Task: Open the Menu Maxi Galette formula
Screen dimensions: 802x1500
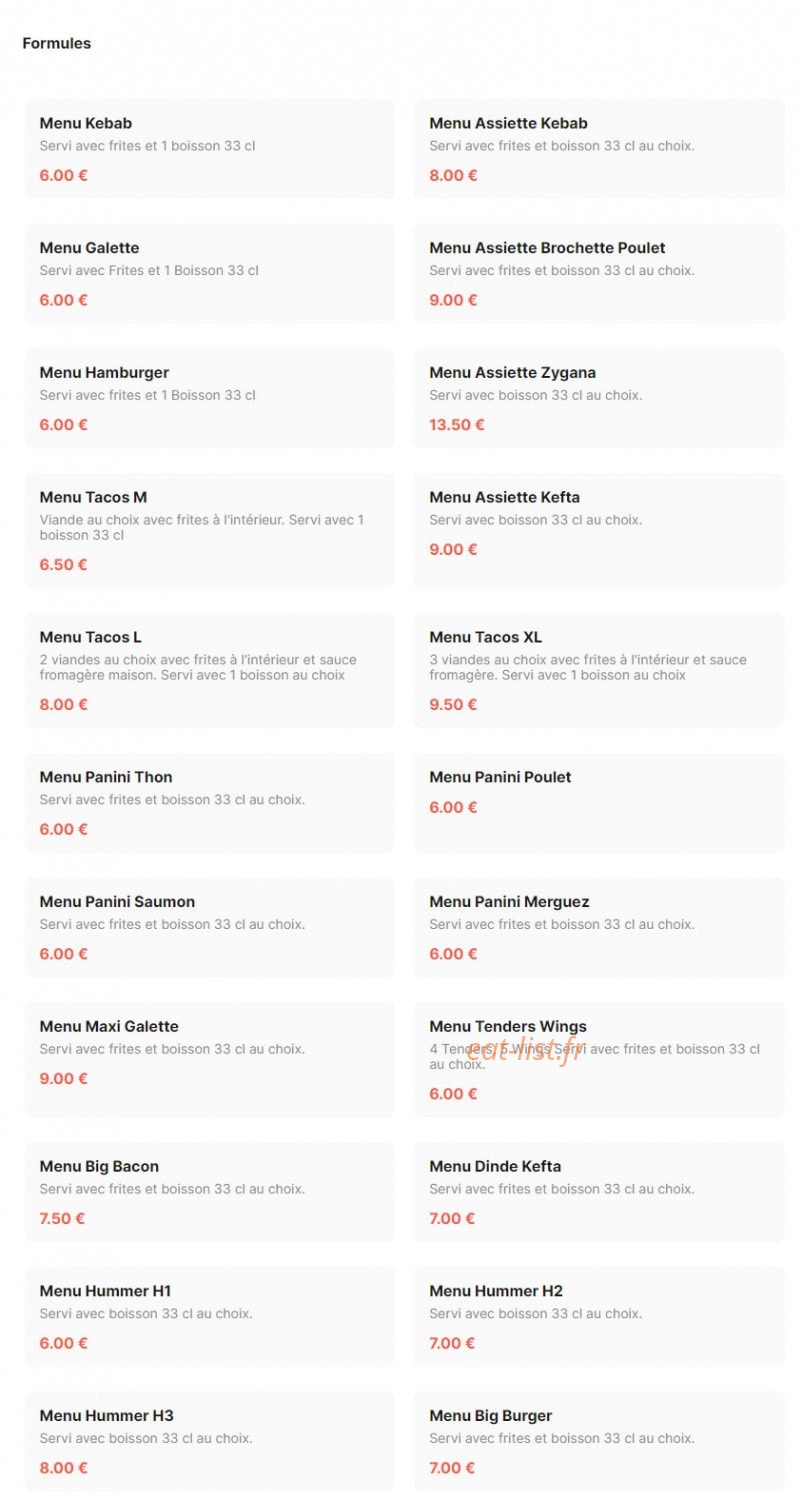Action: (x=209, y=1059)
